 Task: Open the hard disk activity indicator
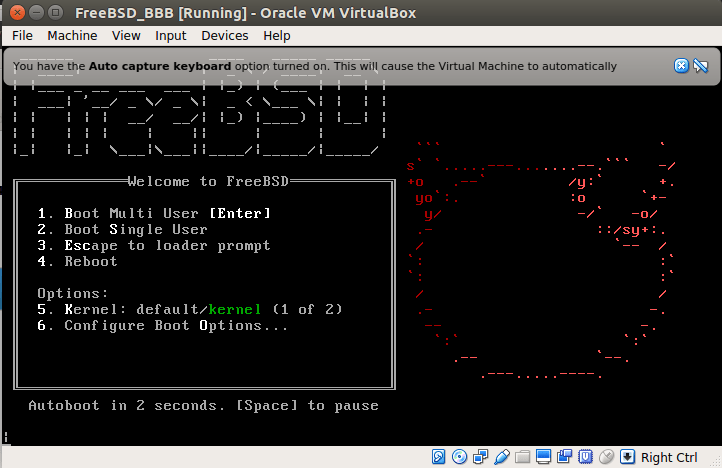438,456
